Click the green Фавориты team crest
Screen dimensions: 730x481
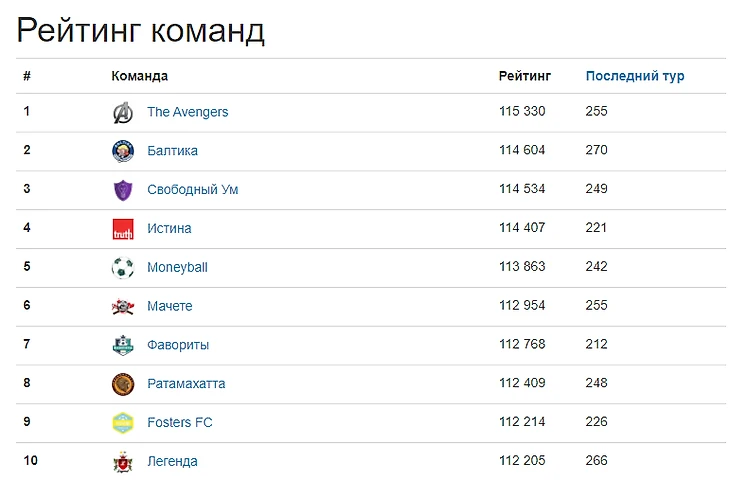pos(123,345)
